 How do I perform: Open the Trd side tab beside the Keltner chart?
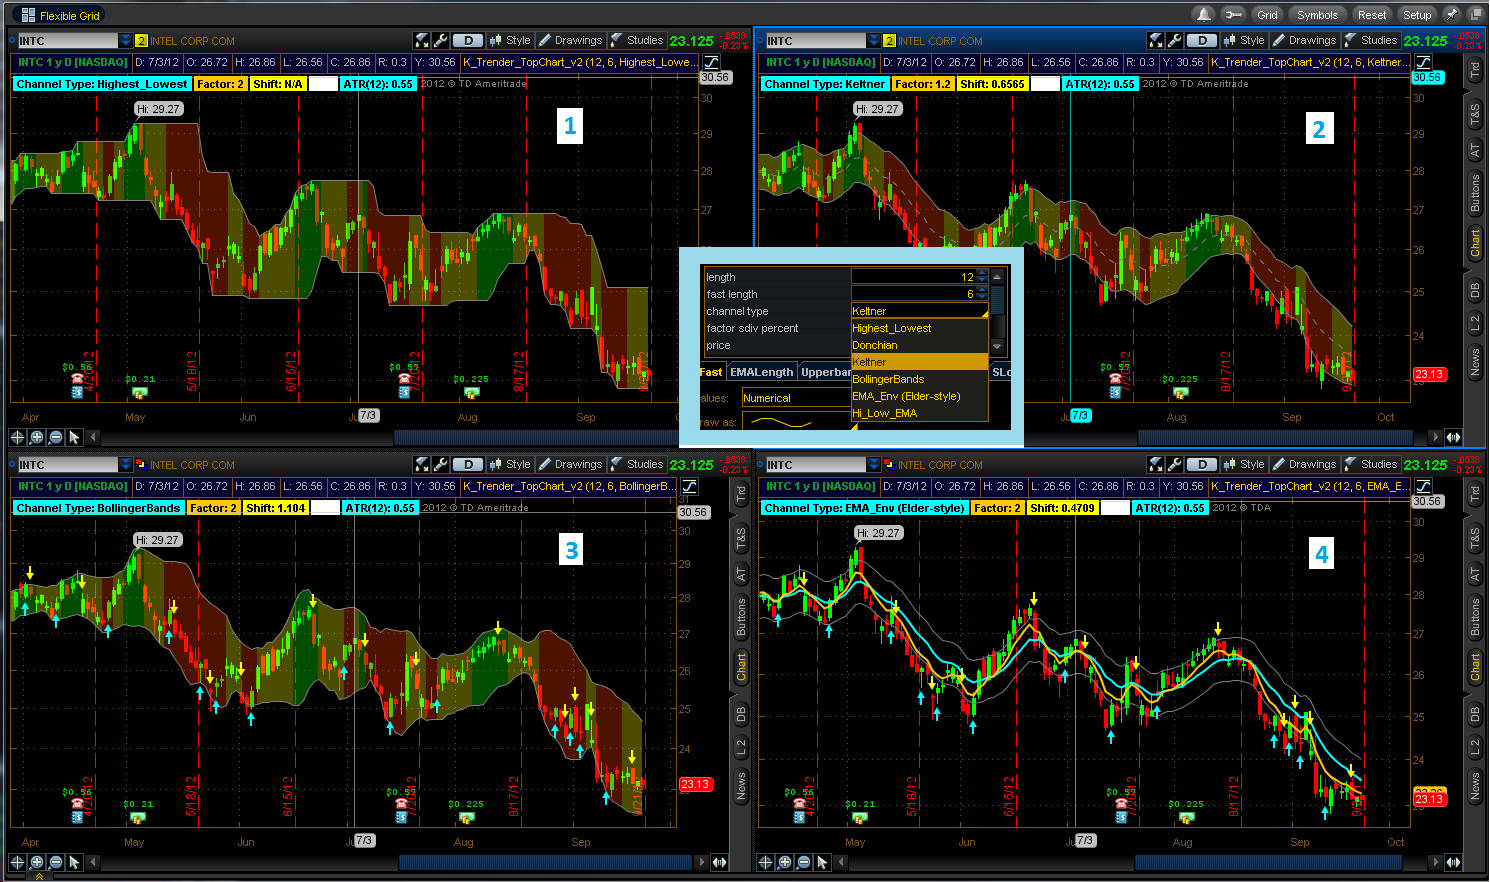click(x=1475, y=71)
